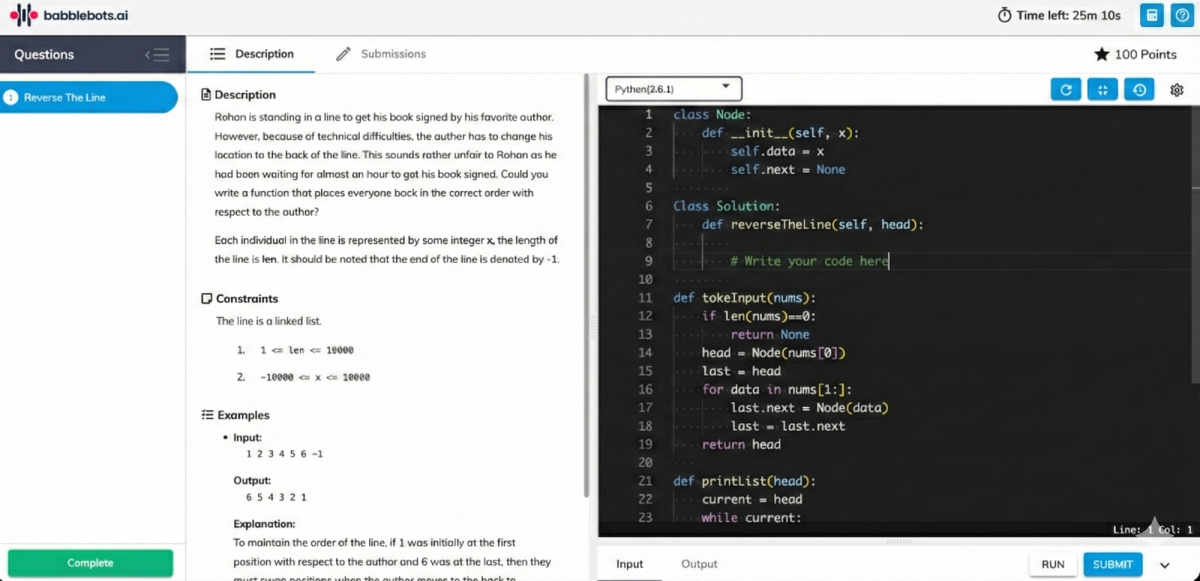Open the Input console tab
The height and width of the screenshot is (581, 1200).
(630, 564)
